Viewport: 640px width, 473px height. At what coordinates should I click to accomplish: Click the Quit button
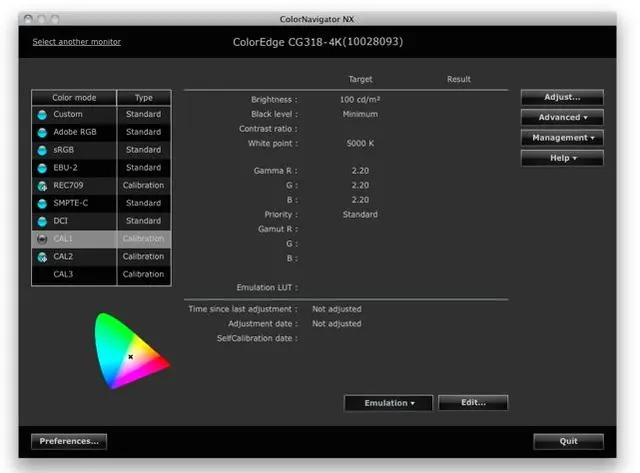pyautogui.click(x=568, y=441)
